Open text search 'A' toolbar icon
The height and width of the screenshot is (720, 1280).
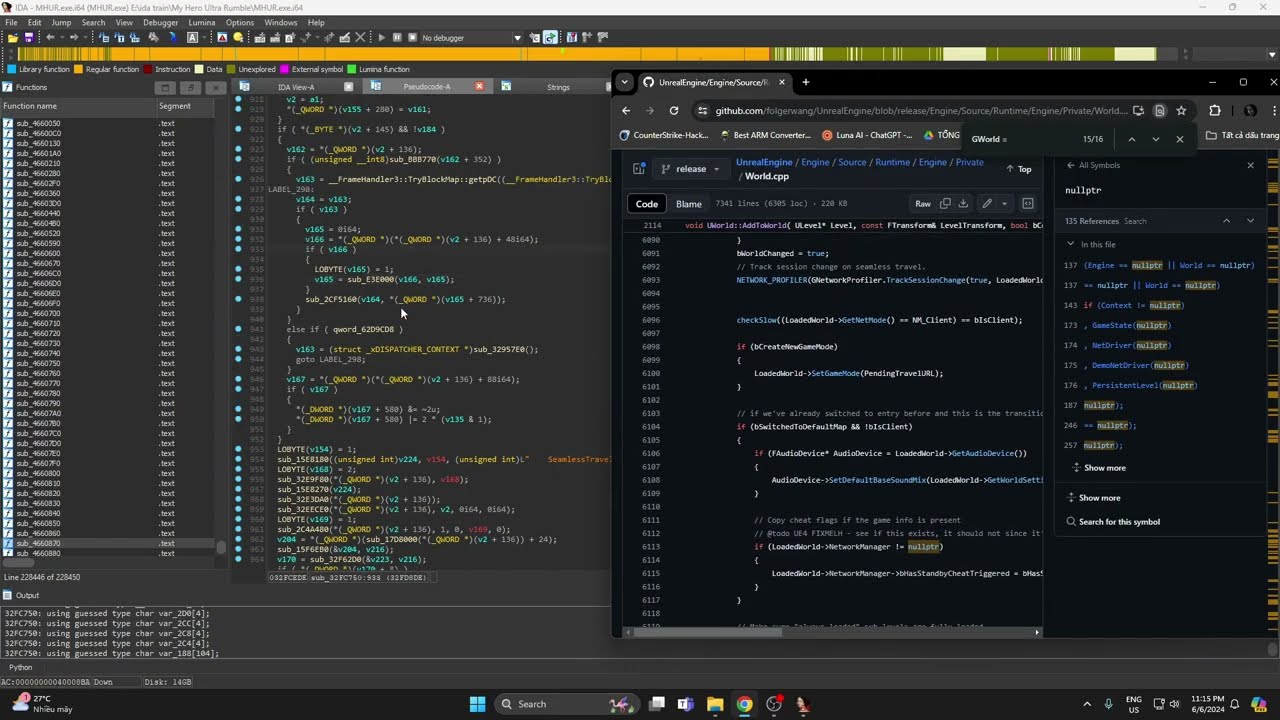(192, 37)
